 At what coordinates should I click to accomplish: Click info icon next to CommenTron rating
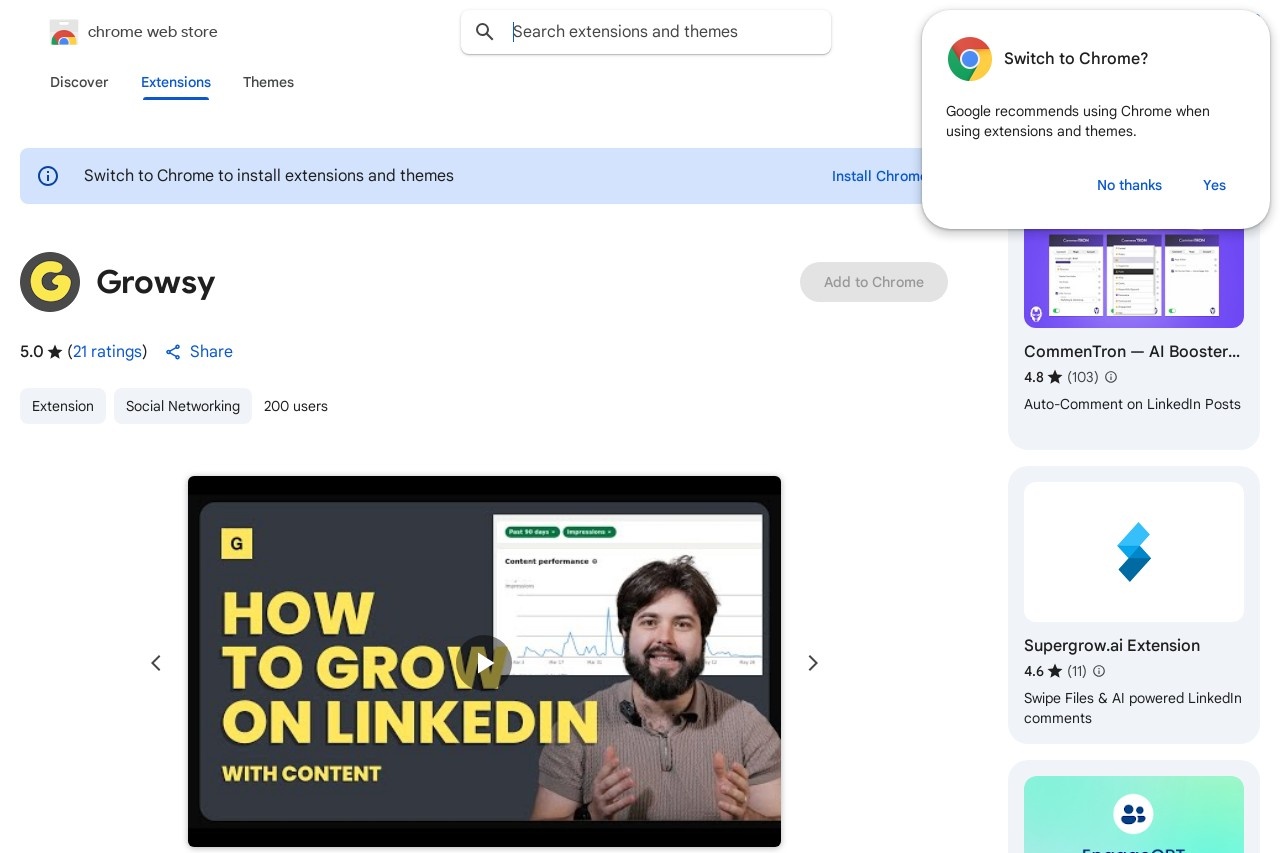click(1111, 378)
